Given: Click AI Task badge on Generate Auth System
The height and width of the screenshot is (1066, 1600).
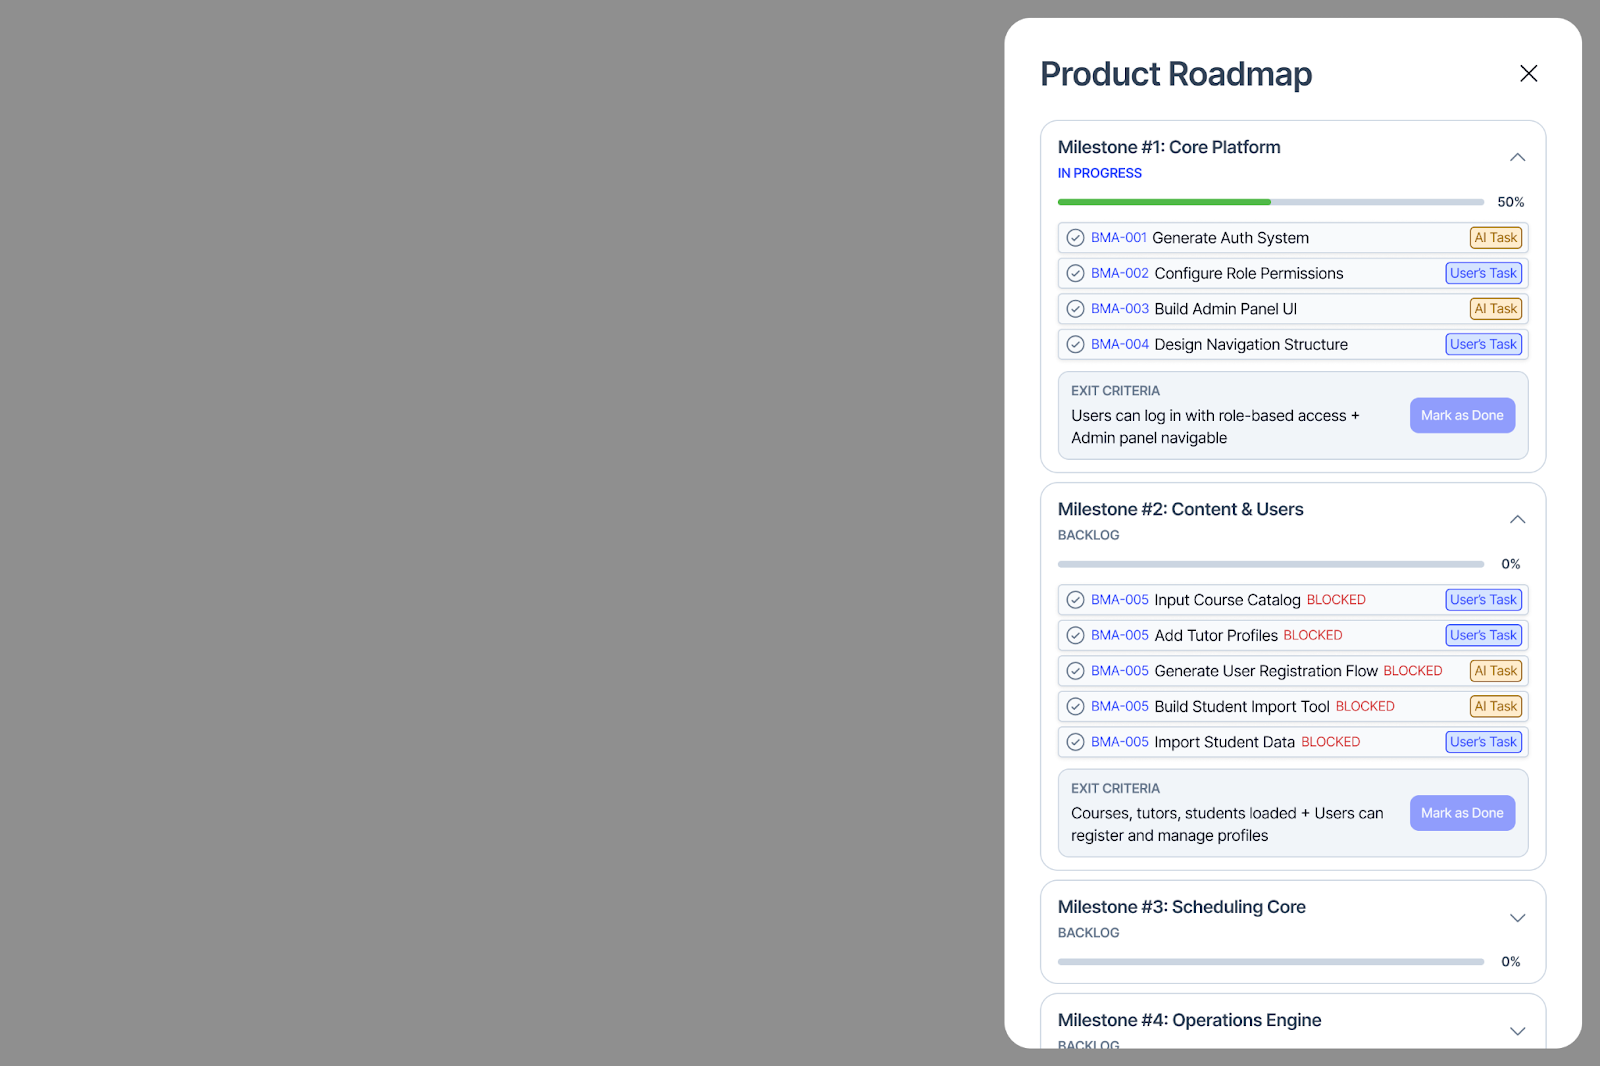Looking at the screenshot, I should (1495, 238).
